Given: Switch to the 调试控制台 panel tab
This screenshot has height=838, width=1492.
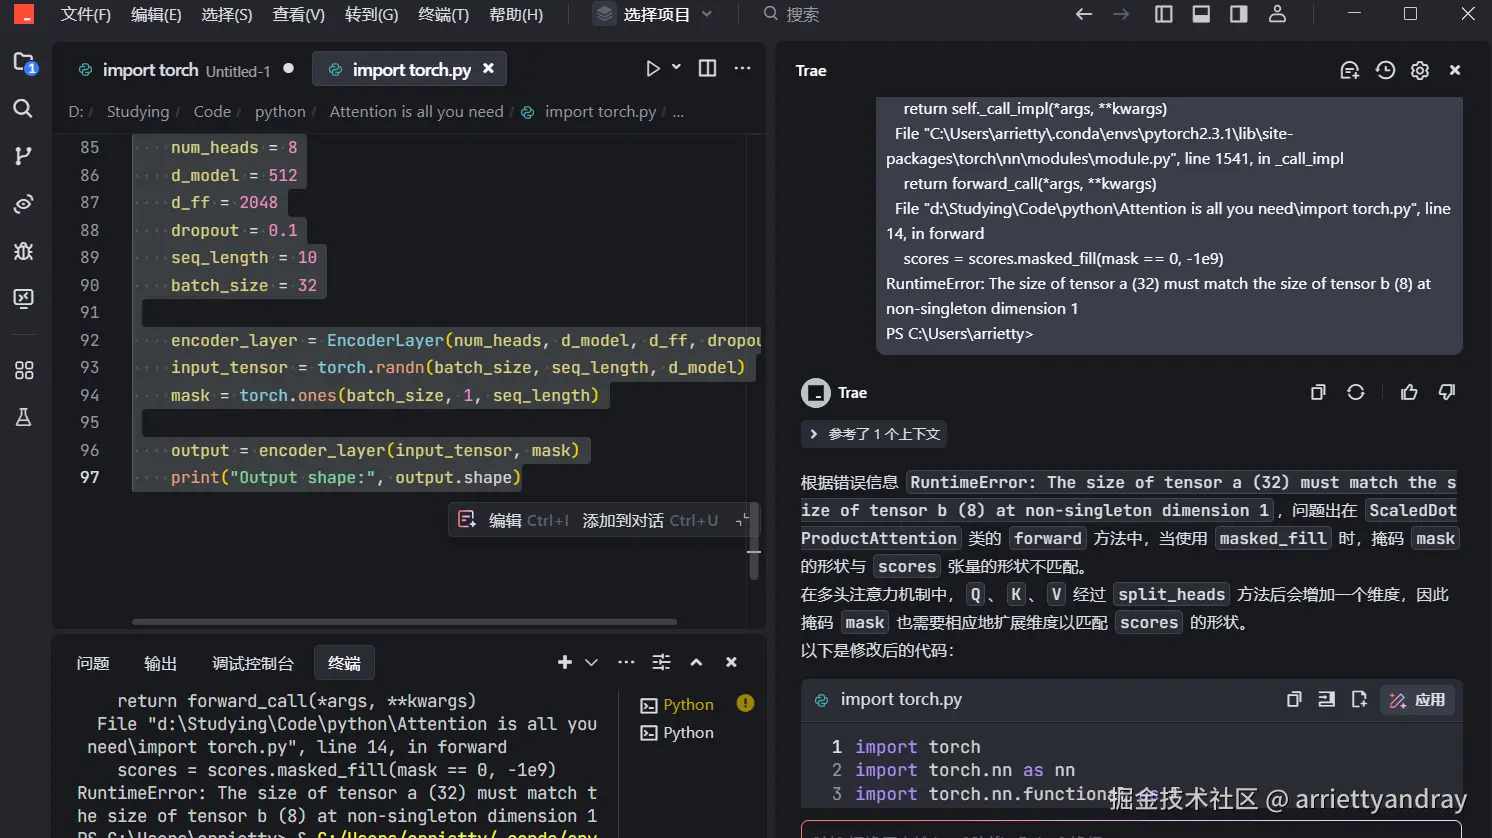Looking at the screenshot, I should [253, 663].
